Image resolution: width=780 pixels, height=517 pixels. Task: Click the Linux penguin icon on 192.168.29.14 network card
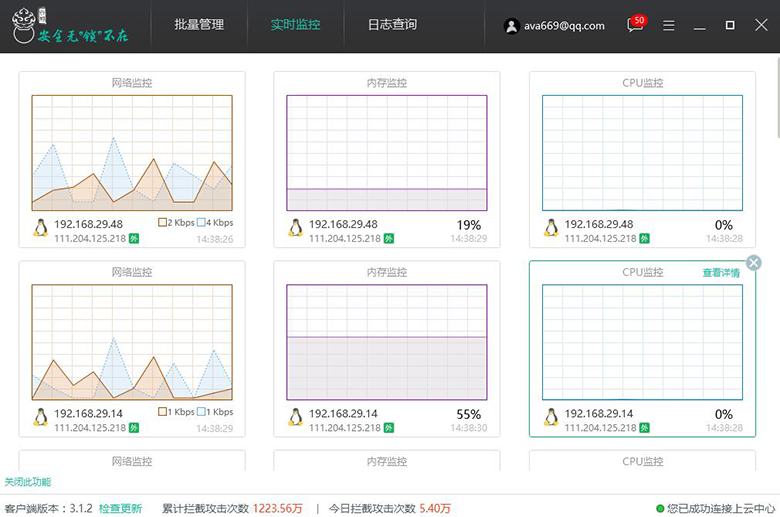41,417
